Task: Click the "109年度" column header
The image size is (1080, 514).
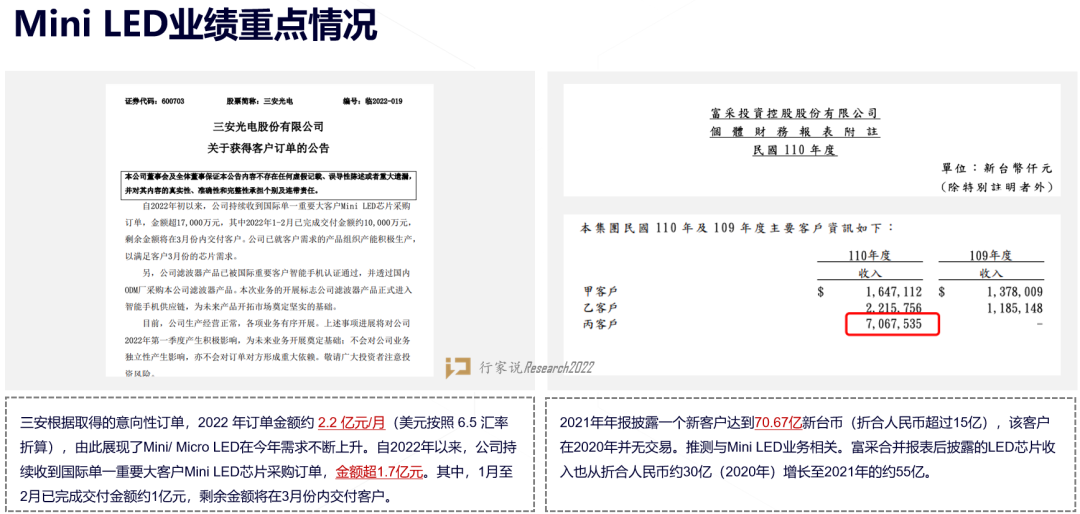Action: 990,256
